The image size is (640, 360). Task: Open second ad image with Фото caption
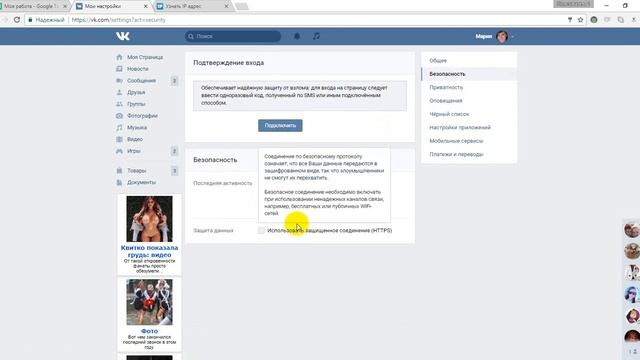(149, 302)
